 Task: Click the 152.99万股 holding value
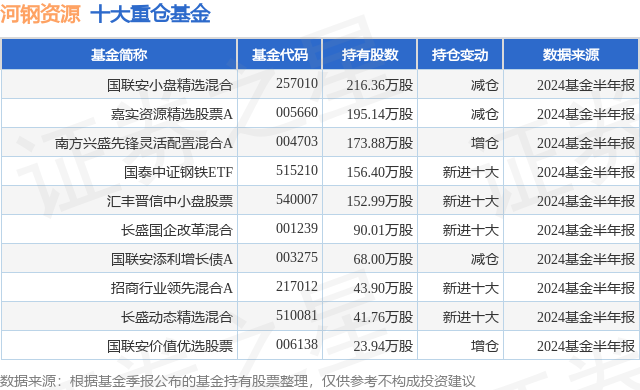point(380,201)
